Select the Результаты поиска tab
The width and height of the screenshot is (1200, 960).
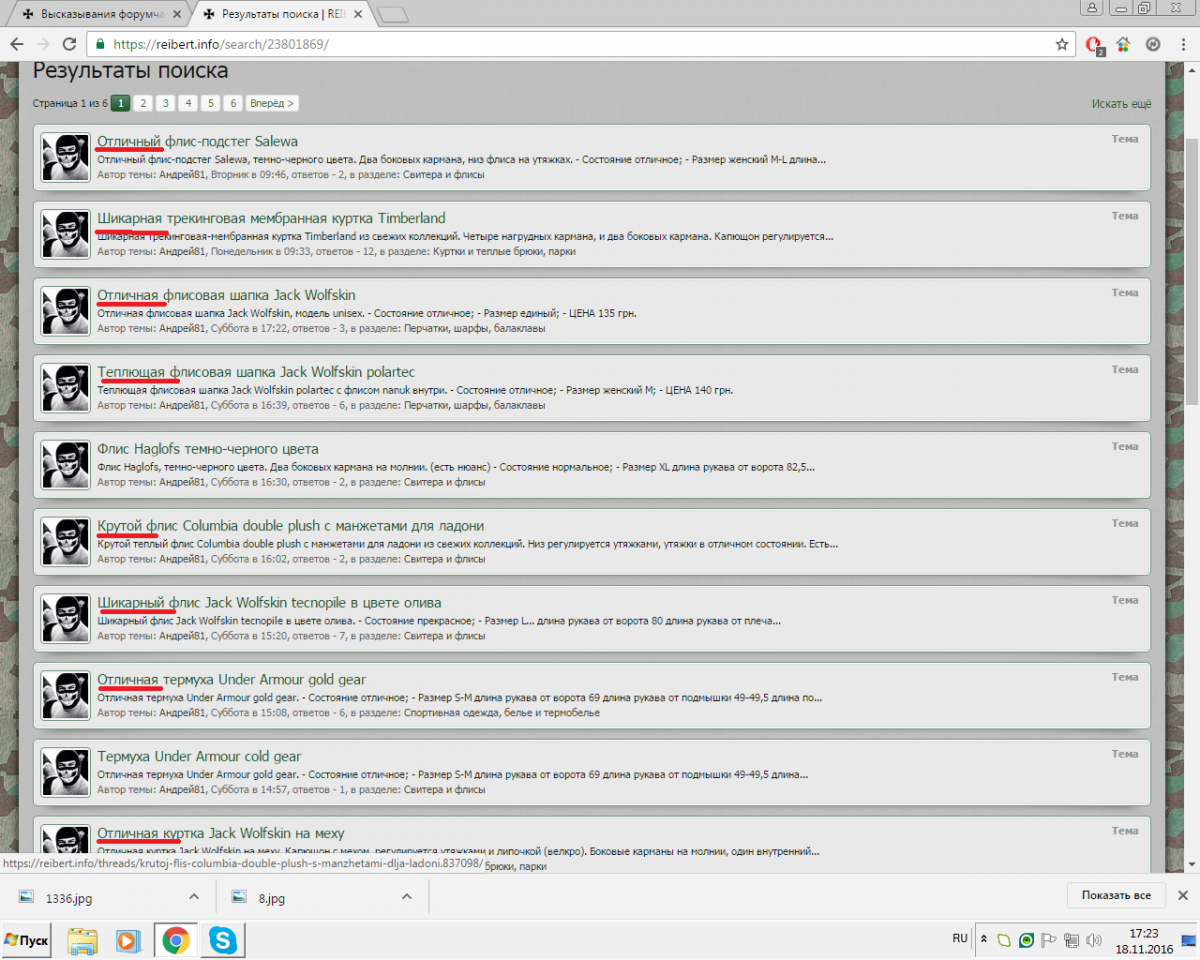click(283, 15)
